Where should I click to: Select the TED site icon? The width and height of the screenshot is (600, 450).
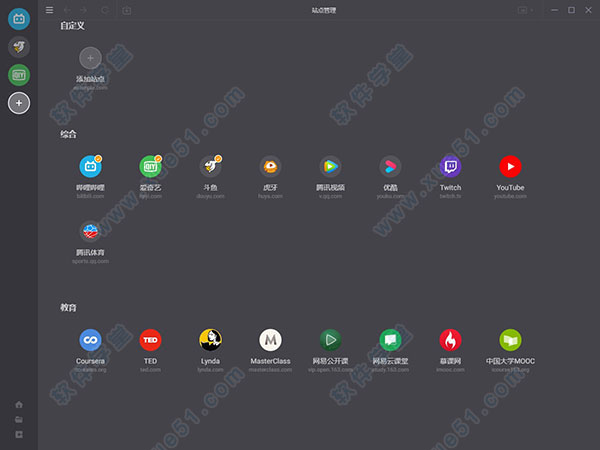point(150,340)
